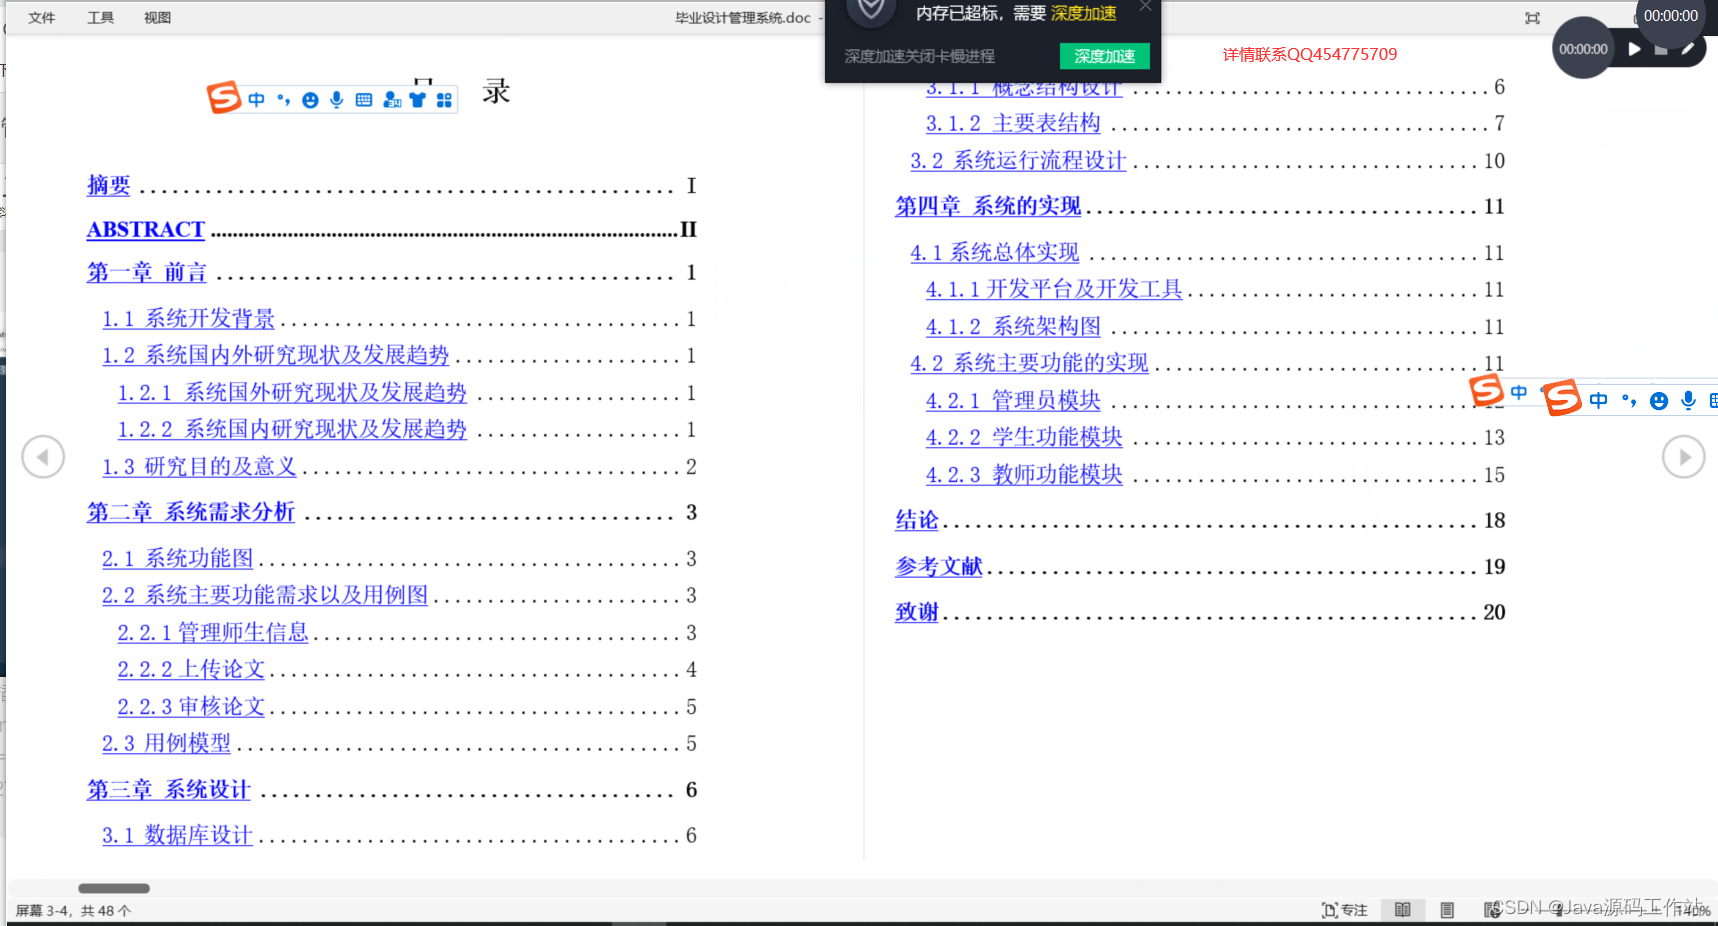The image size is (1718, 926).
Task: Open the ABSTRACT link
Action: tap(145, 229)
